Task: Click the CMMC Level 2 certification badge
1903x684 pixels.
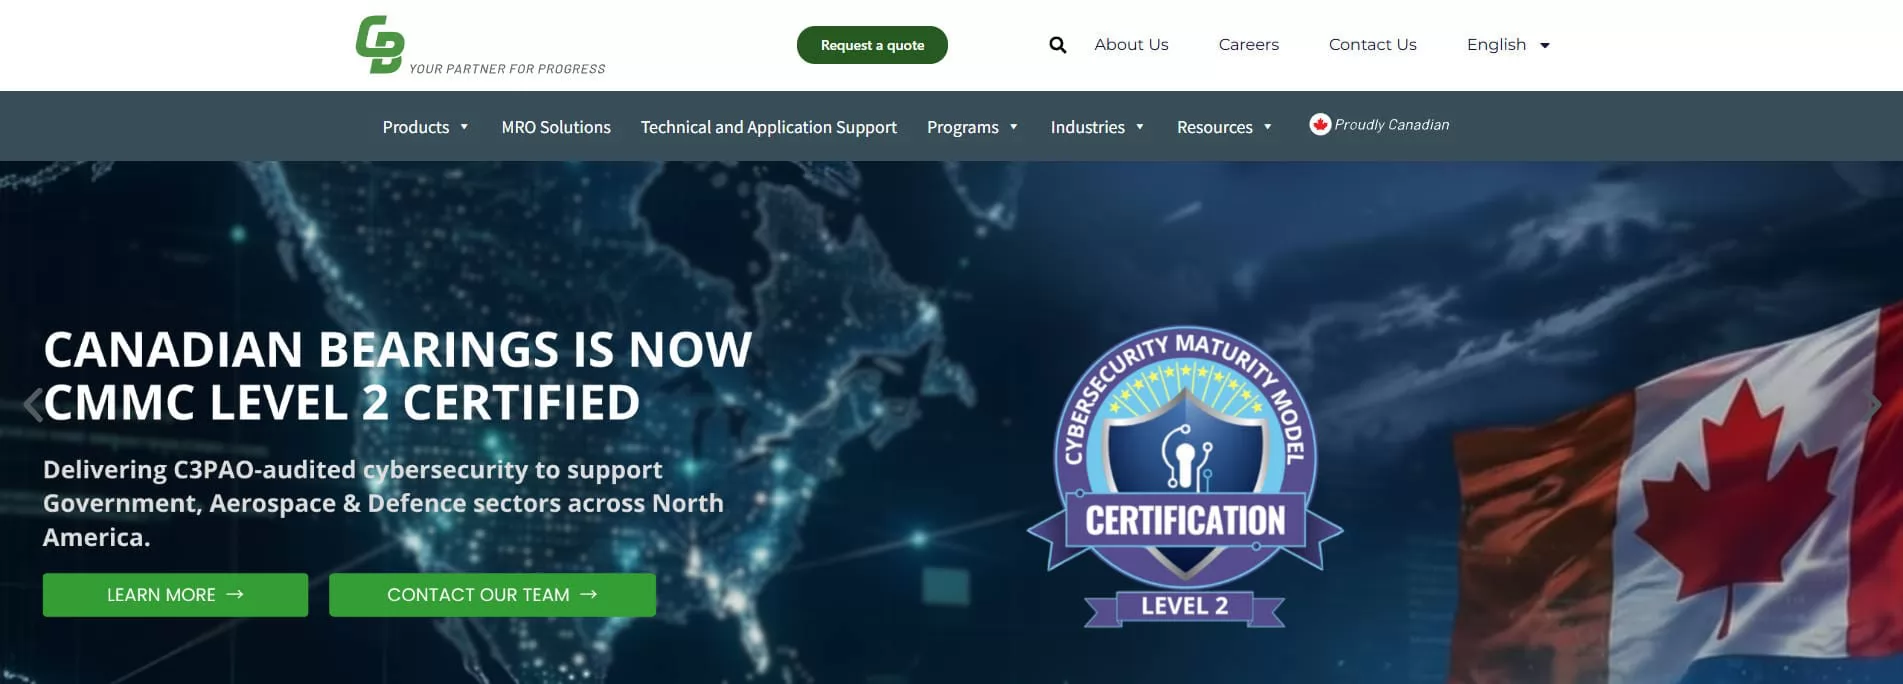Action: point(1185,478)
